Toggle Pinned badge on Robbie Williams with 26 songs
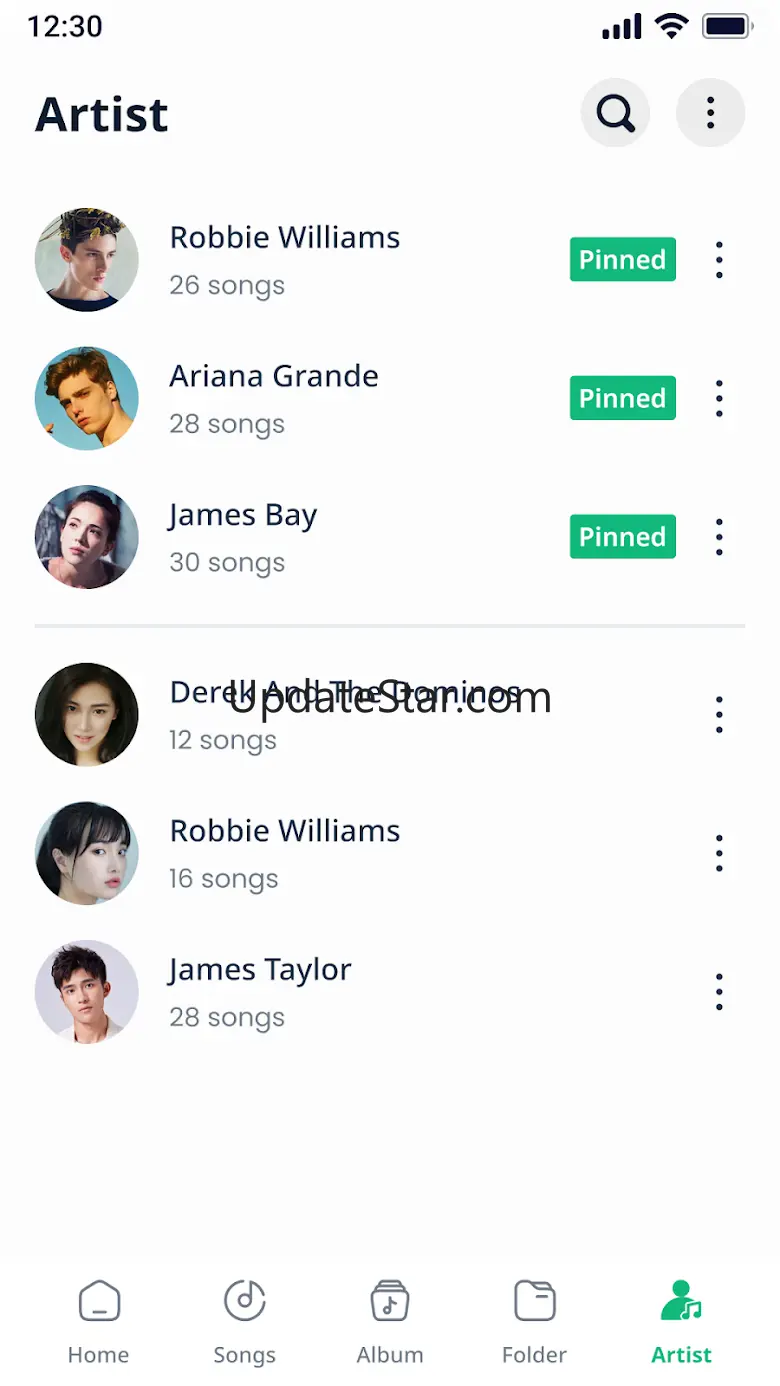This screenshot has width=780, height=1386. click(x=622, y=260)
